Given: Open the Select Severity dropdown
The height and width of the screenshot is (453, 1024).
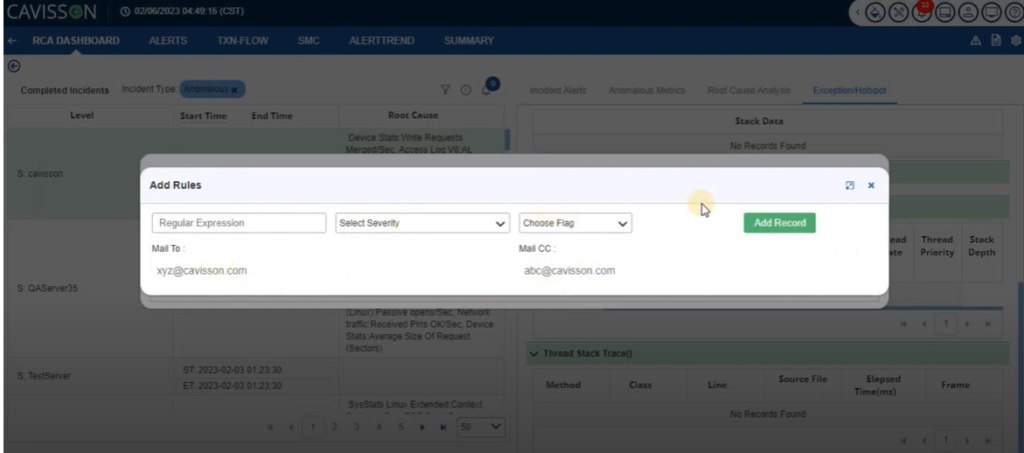Looking at the screenshot, I should [x=422, y=223].
